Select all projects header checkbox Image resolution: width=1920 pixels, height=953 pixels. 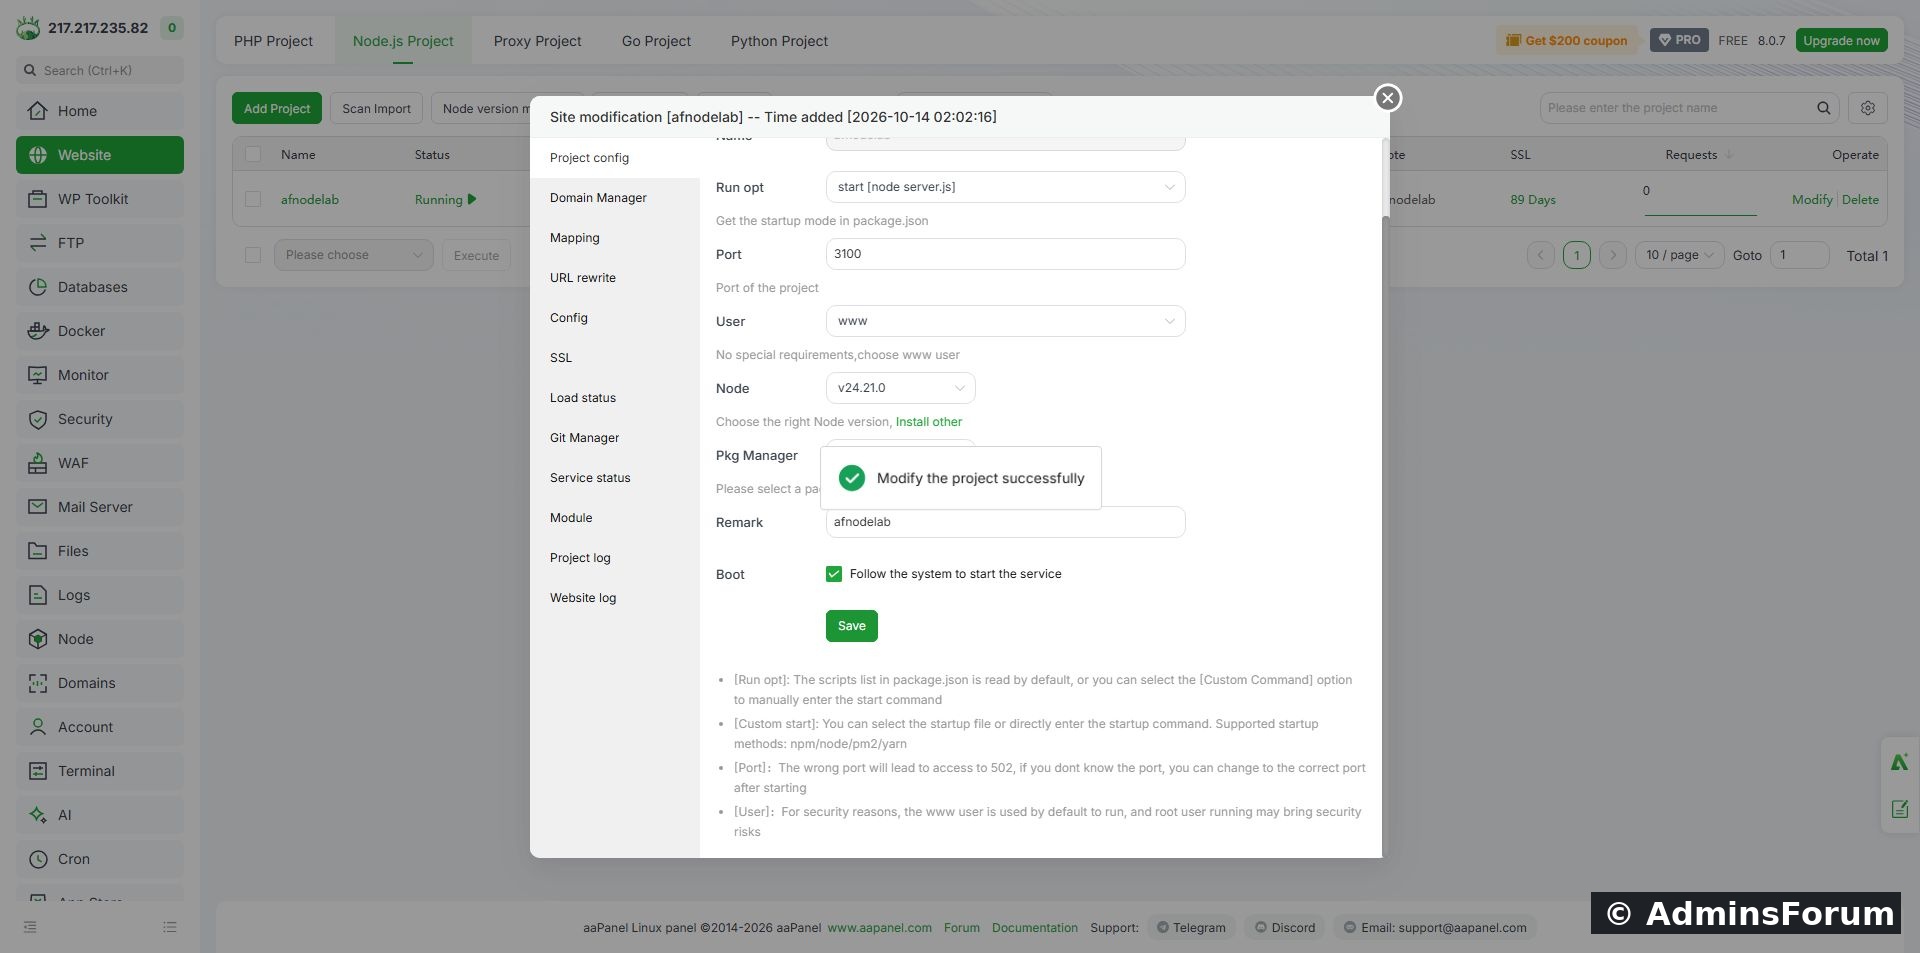click(x=253, y=154)
